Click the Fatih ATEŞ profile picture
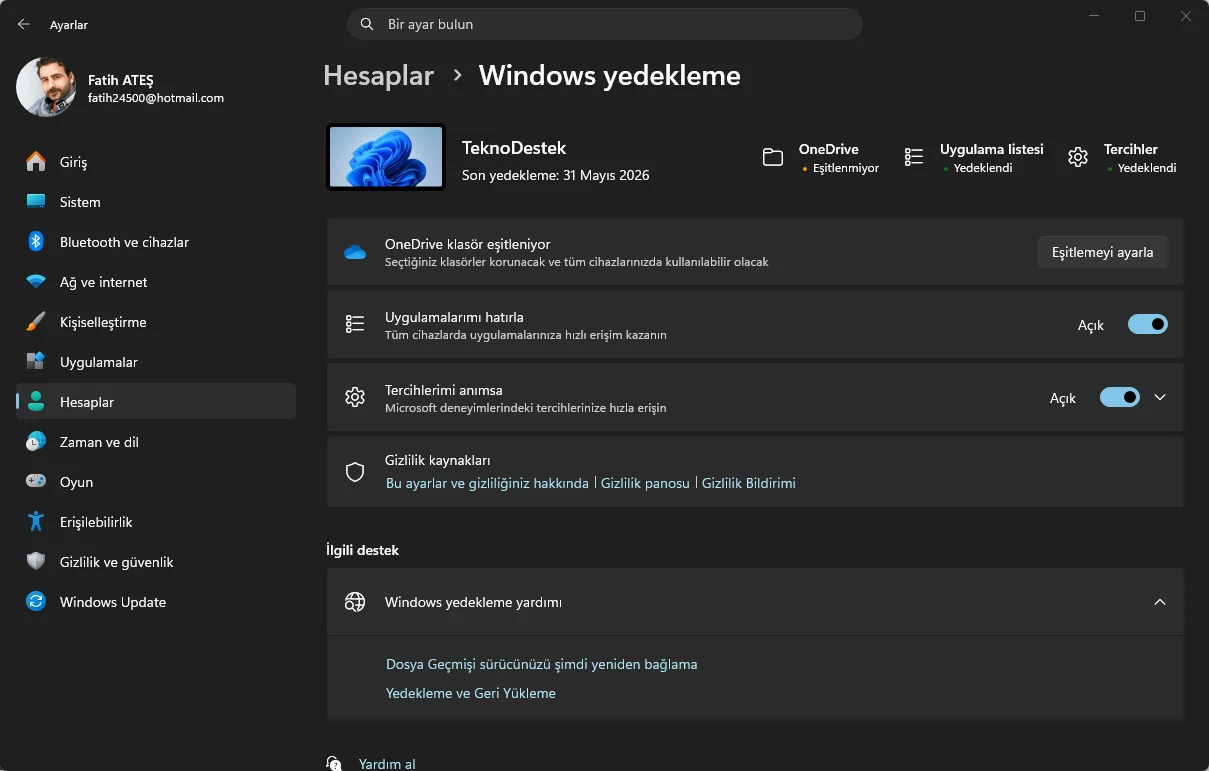The width and height of the screenshot is (1209, 771). pos(46,87)
